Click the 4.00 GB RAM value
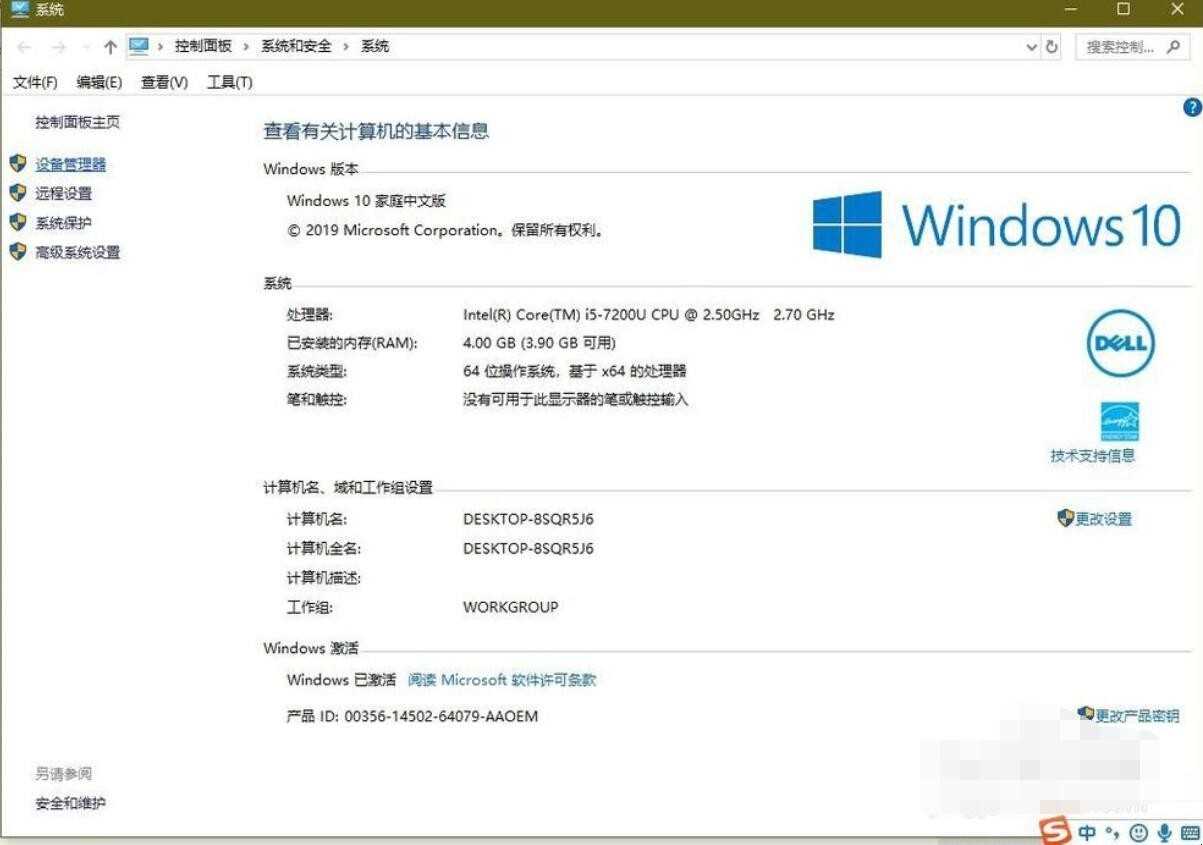 point(539,342)
